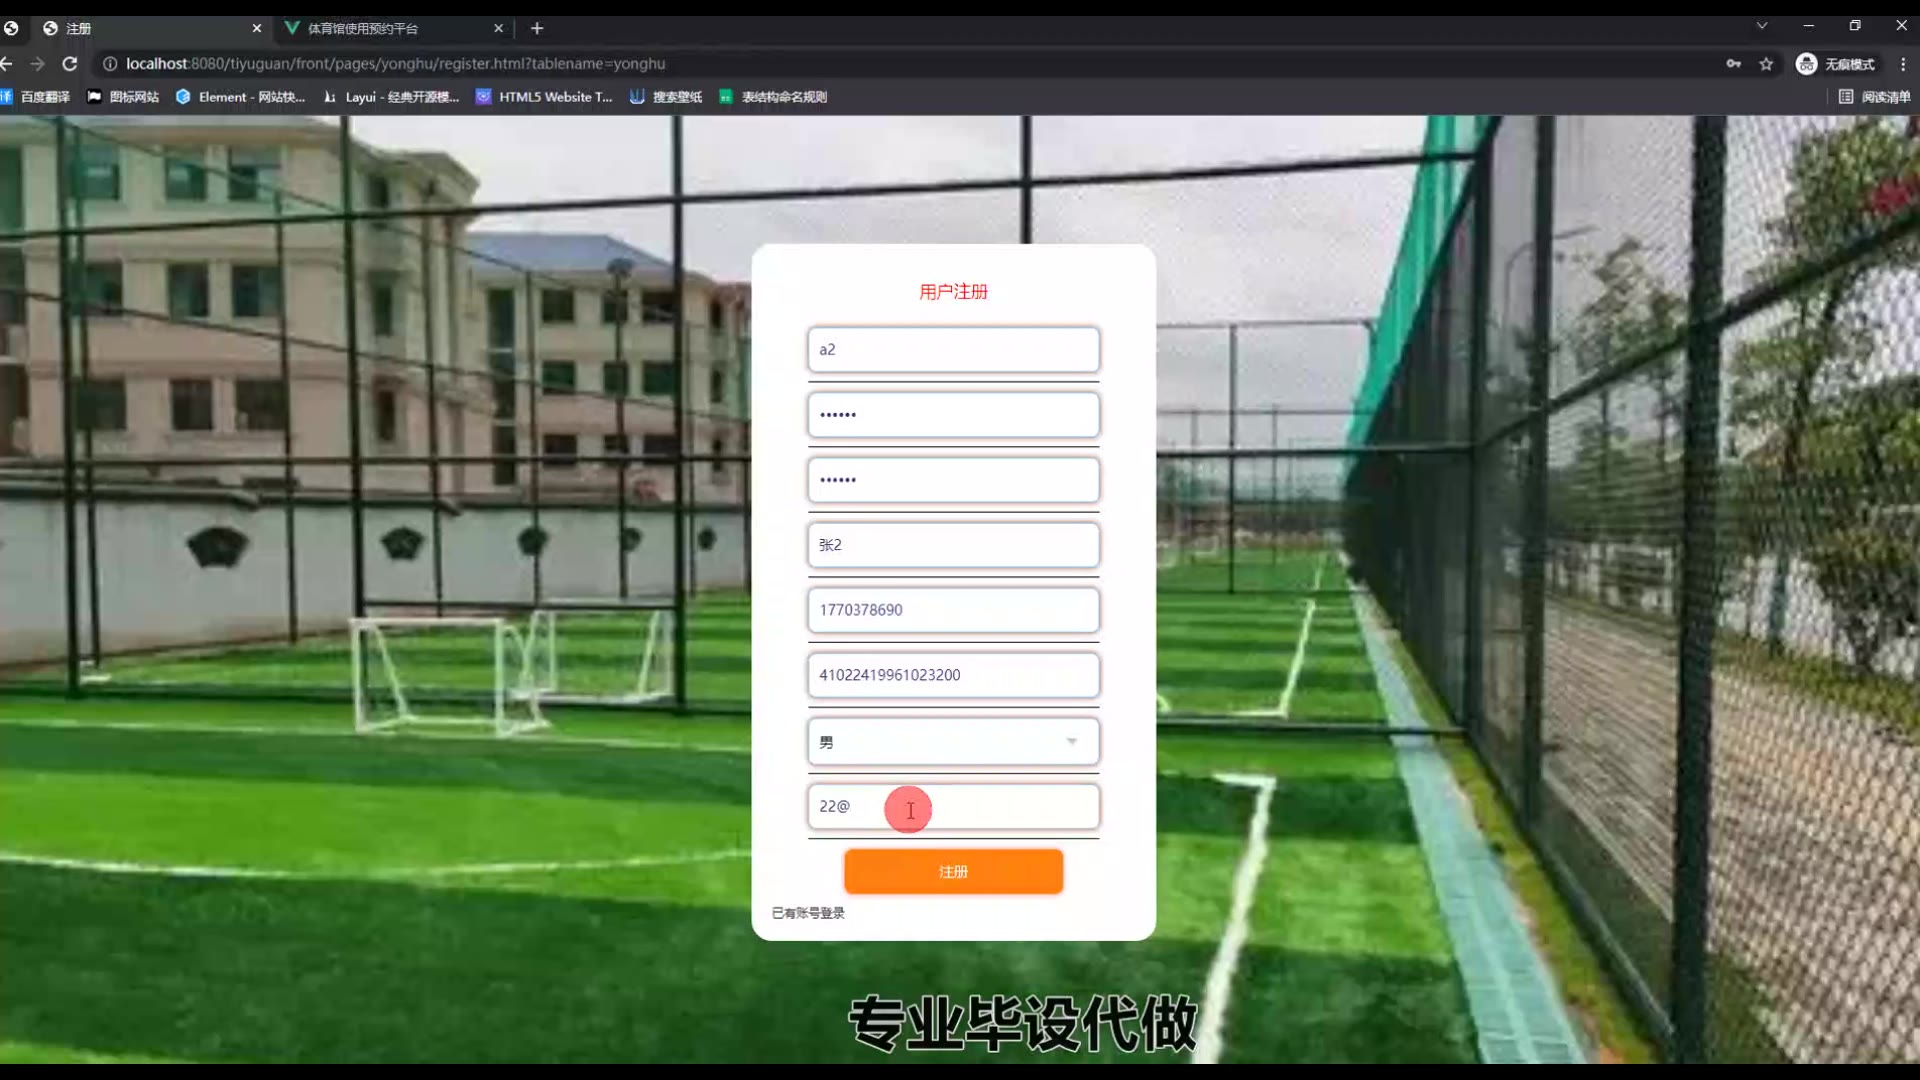Open a new tab with the plus icon
The height and width of the screenshot is (1080, 1920).
pyautogui.click(x=537, y=28)
